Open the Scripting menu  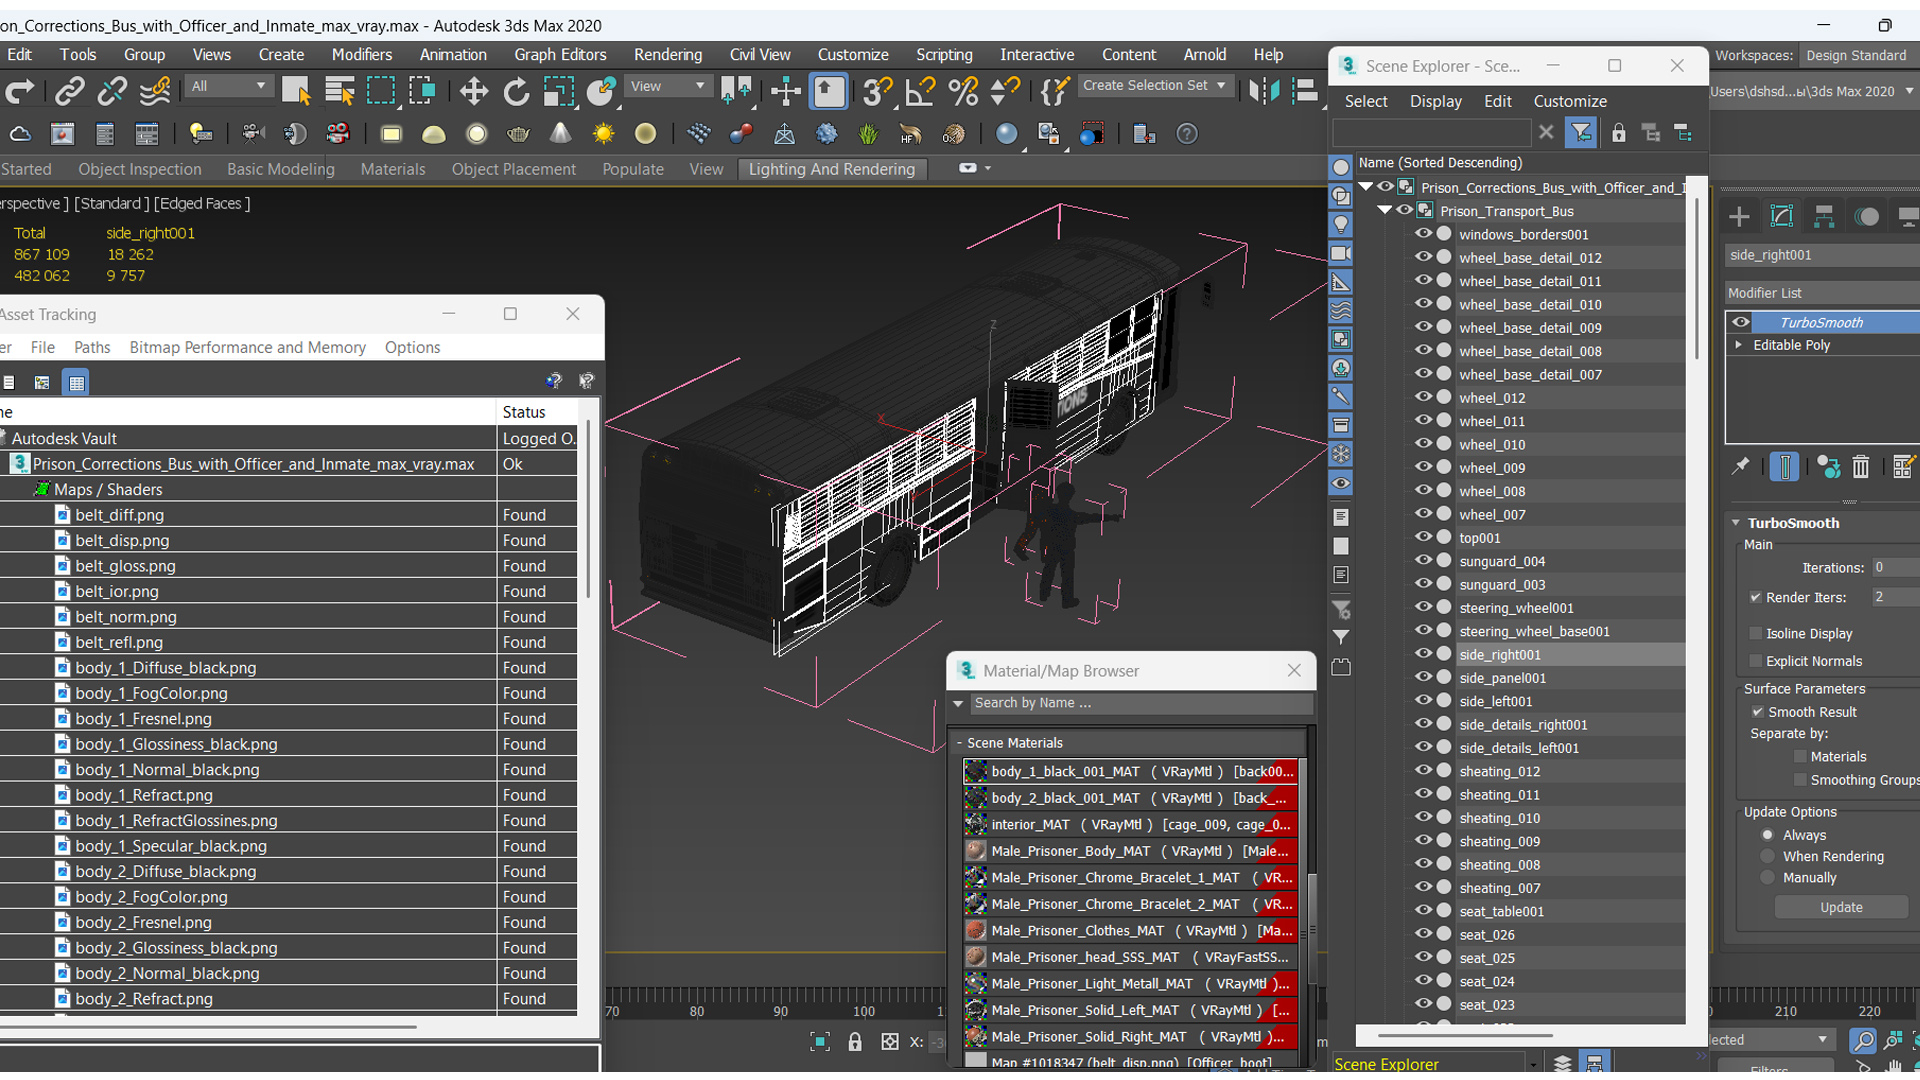point(944,55)
